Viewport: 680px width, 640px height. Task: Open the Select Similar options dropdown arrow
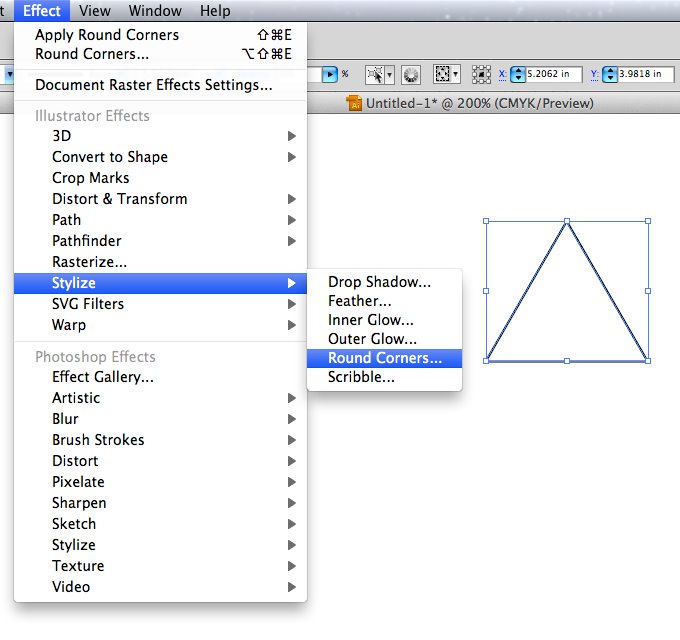[x=389, y=75]
